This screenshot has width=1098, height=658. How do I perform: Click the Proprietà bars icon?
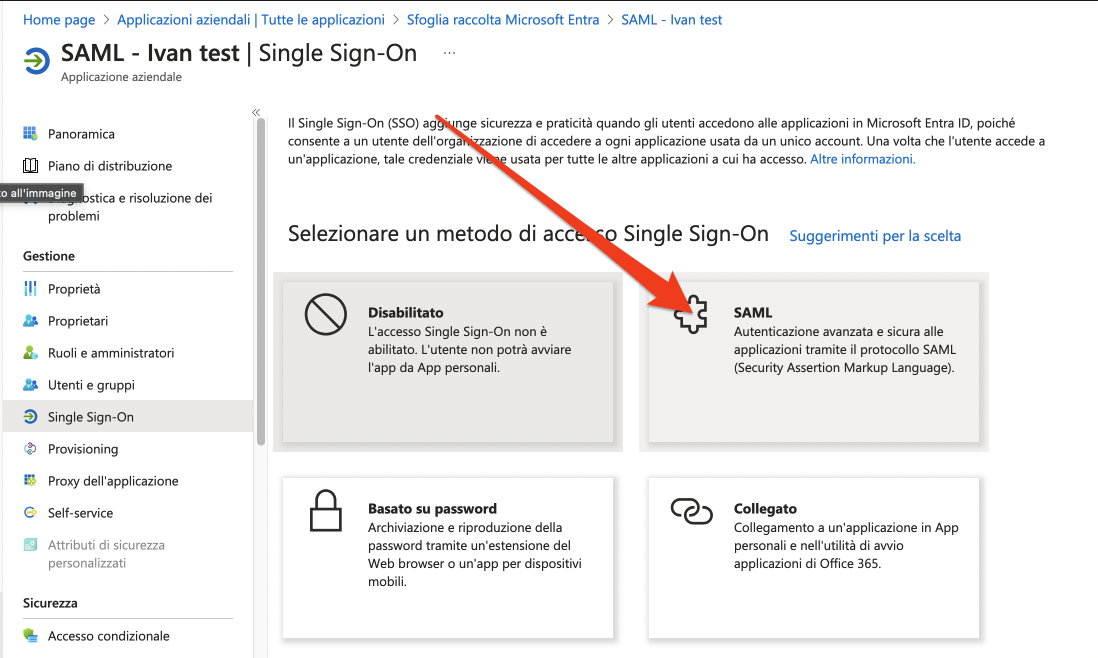point(30,288)
